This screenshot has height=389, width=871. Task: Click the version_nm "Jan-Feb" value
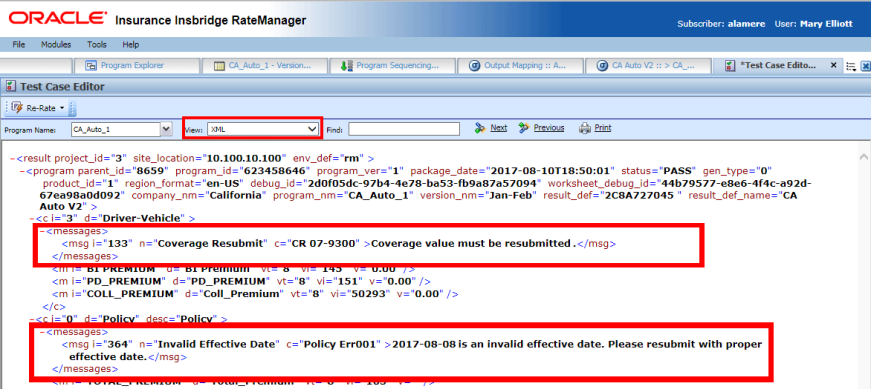[511, 196]
